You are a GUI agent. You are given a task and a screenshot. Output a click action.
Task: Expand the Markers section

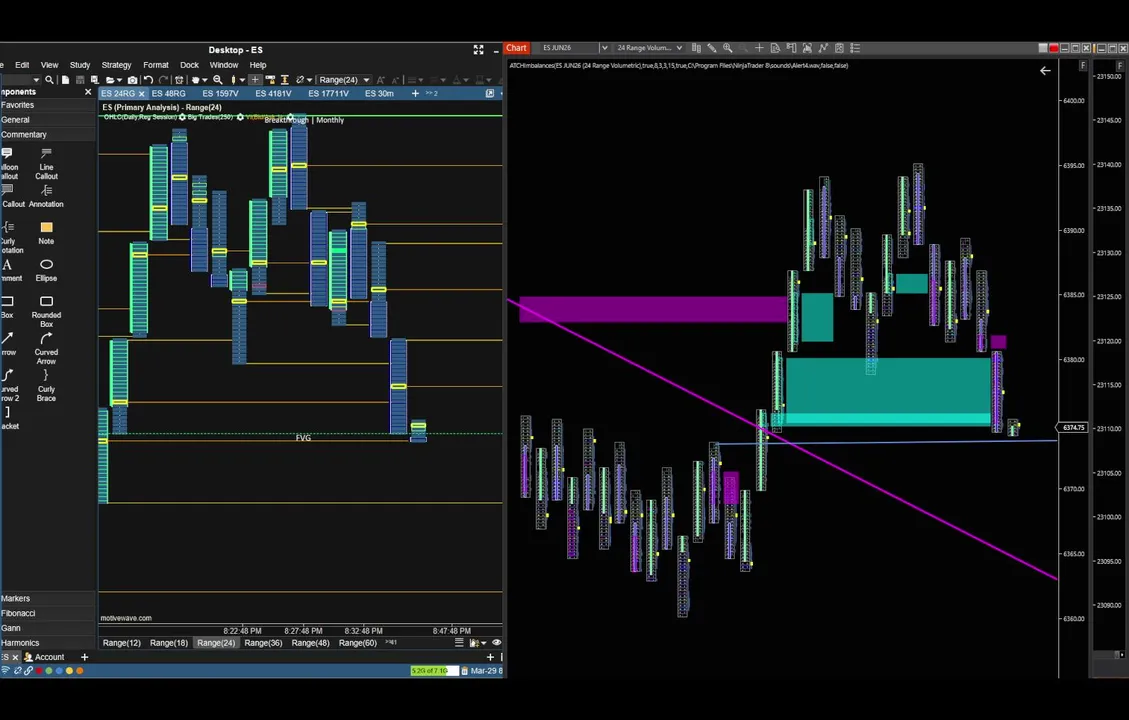tap(48, 598)
